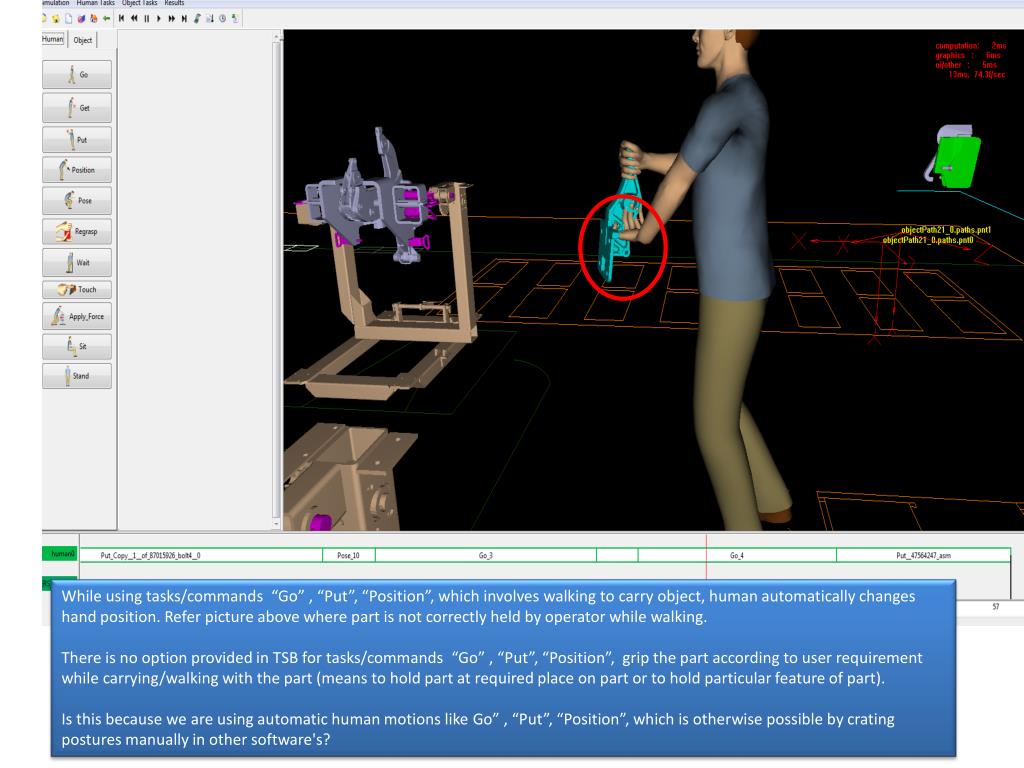Select the Get task button

coord(77,107)
